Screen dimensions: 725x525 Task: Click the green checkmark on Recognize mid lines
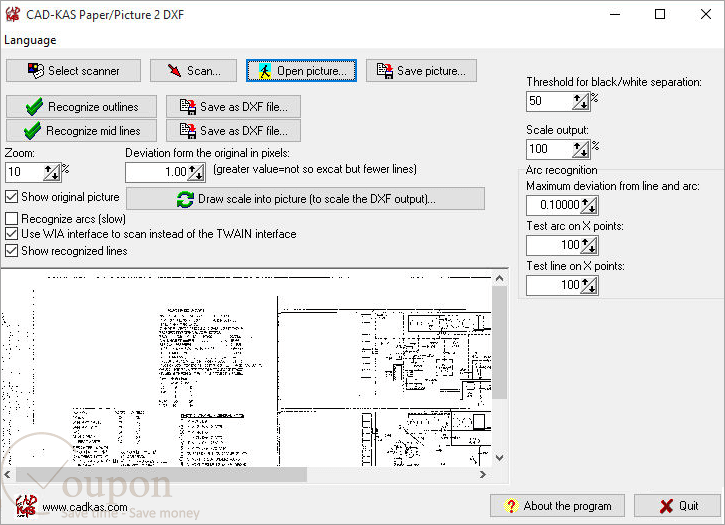click(32, 131)
